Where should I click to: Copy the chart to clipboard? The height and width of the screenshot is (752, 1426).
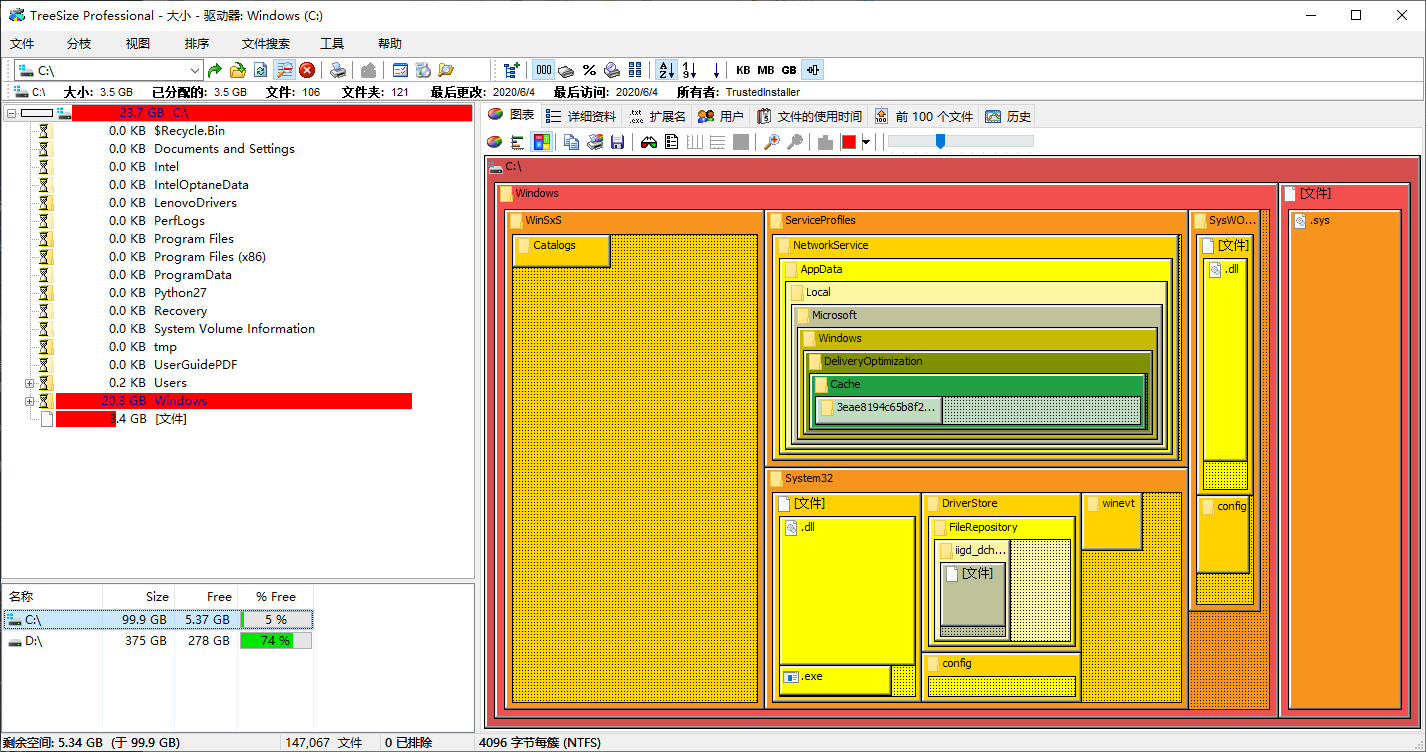click(x=572, y=142)
